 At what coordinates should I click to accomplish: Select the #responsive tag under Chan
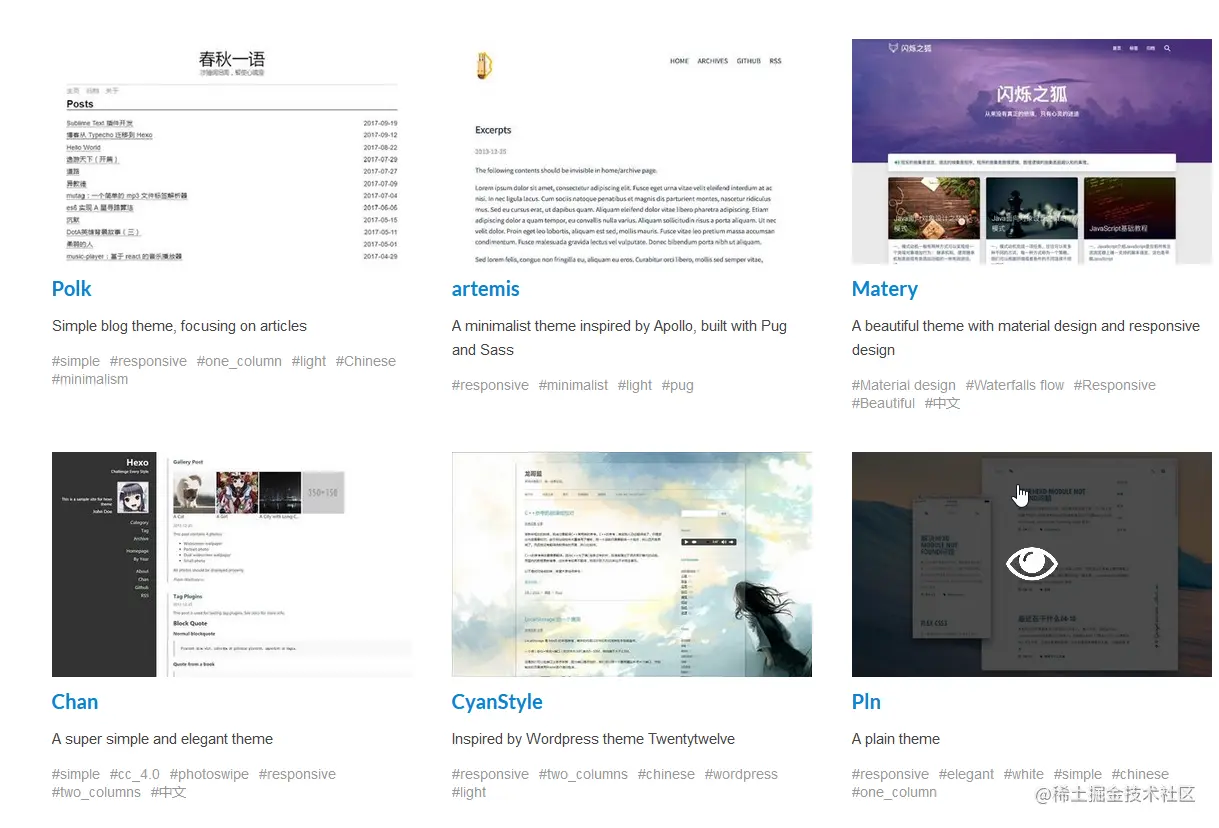(297, 774)
